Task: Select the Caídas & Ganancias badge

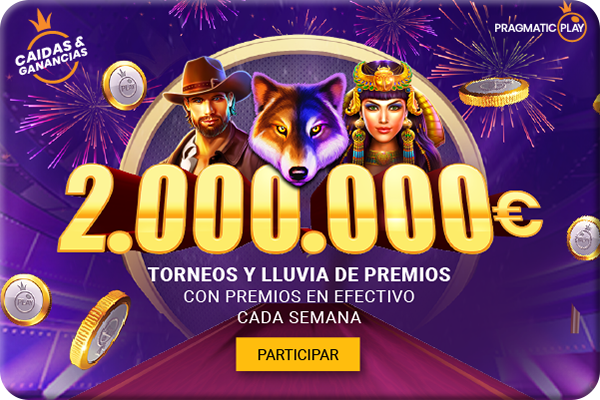Action: coord(50,51)
